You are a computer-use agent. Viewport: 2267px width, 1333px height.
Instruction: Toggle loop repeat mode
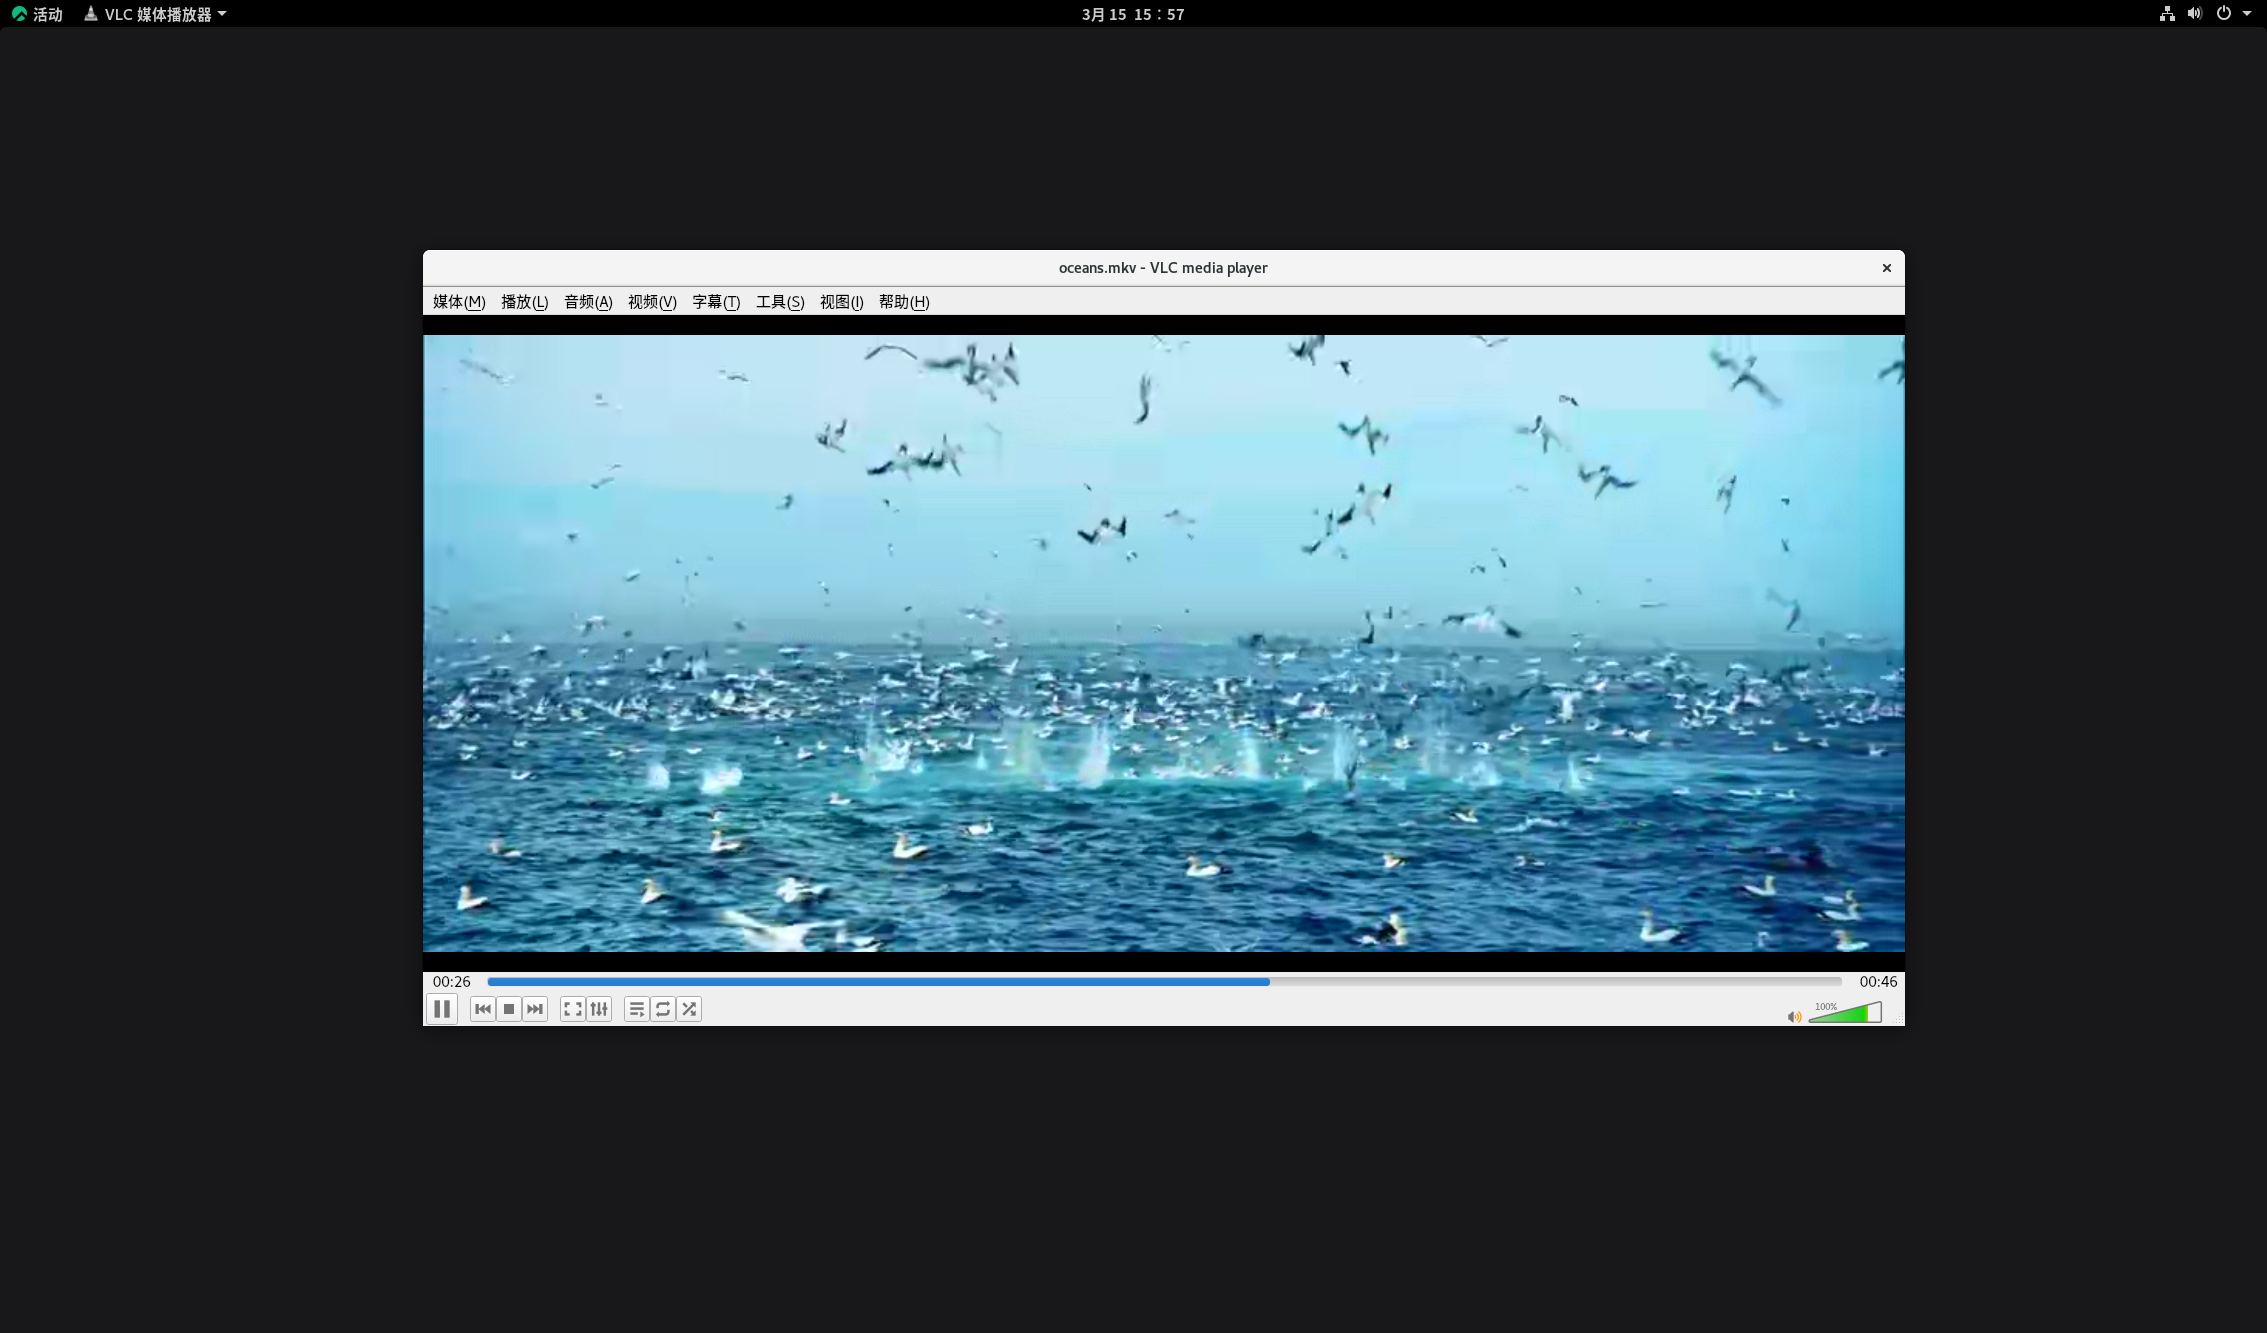click(x=663, y=1009)
